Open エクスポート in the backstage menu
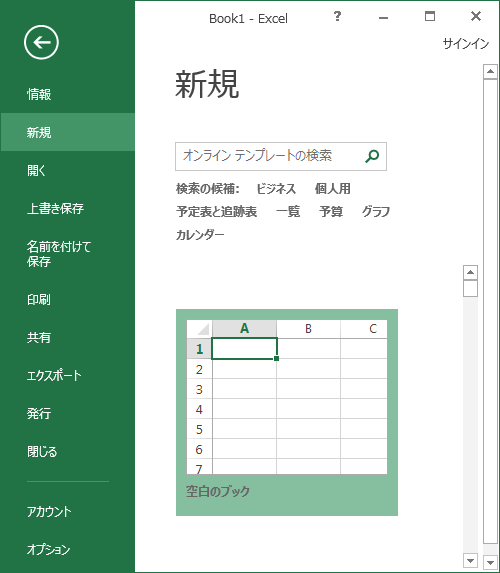This screenshot has height=573, width=500. [54, 376]
